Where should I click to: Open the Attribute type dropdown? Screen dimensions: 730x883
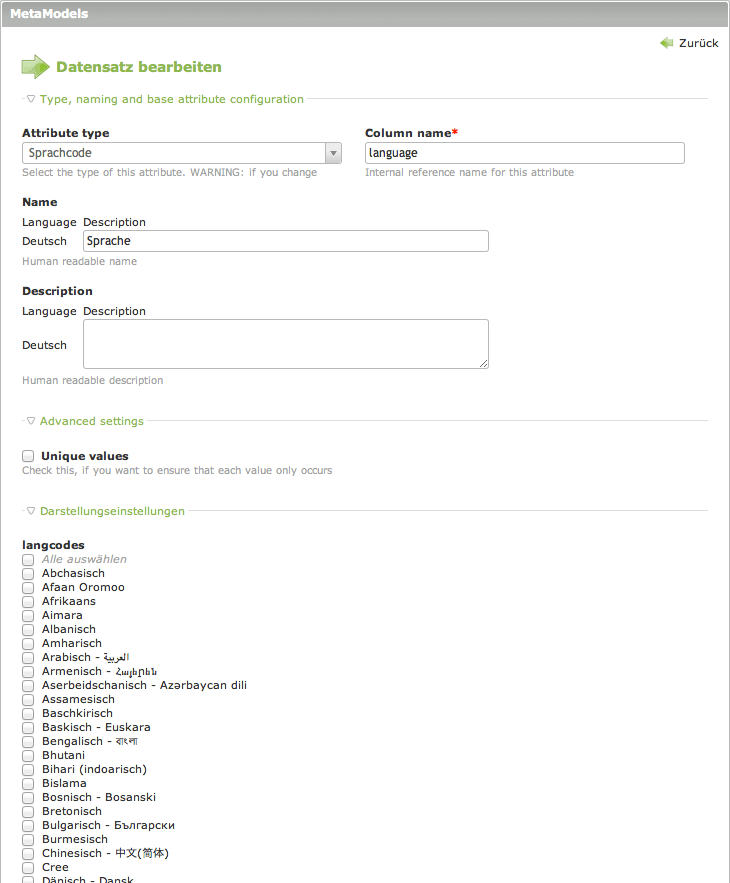182,153
